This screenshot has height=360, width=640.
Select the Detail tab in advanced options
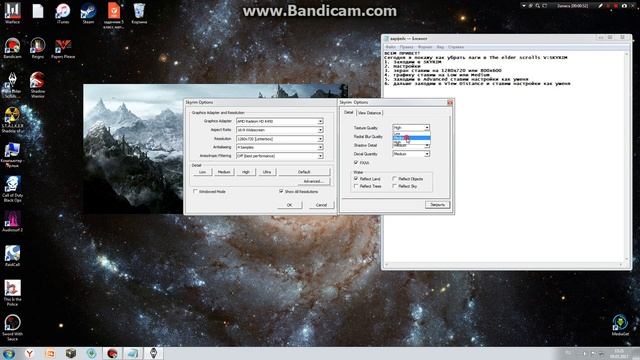pos(348,112)
